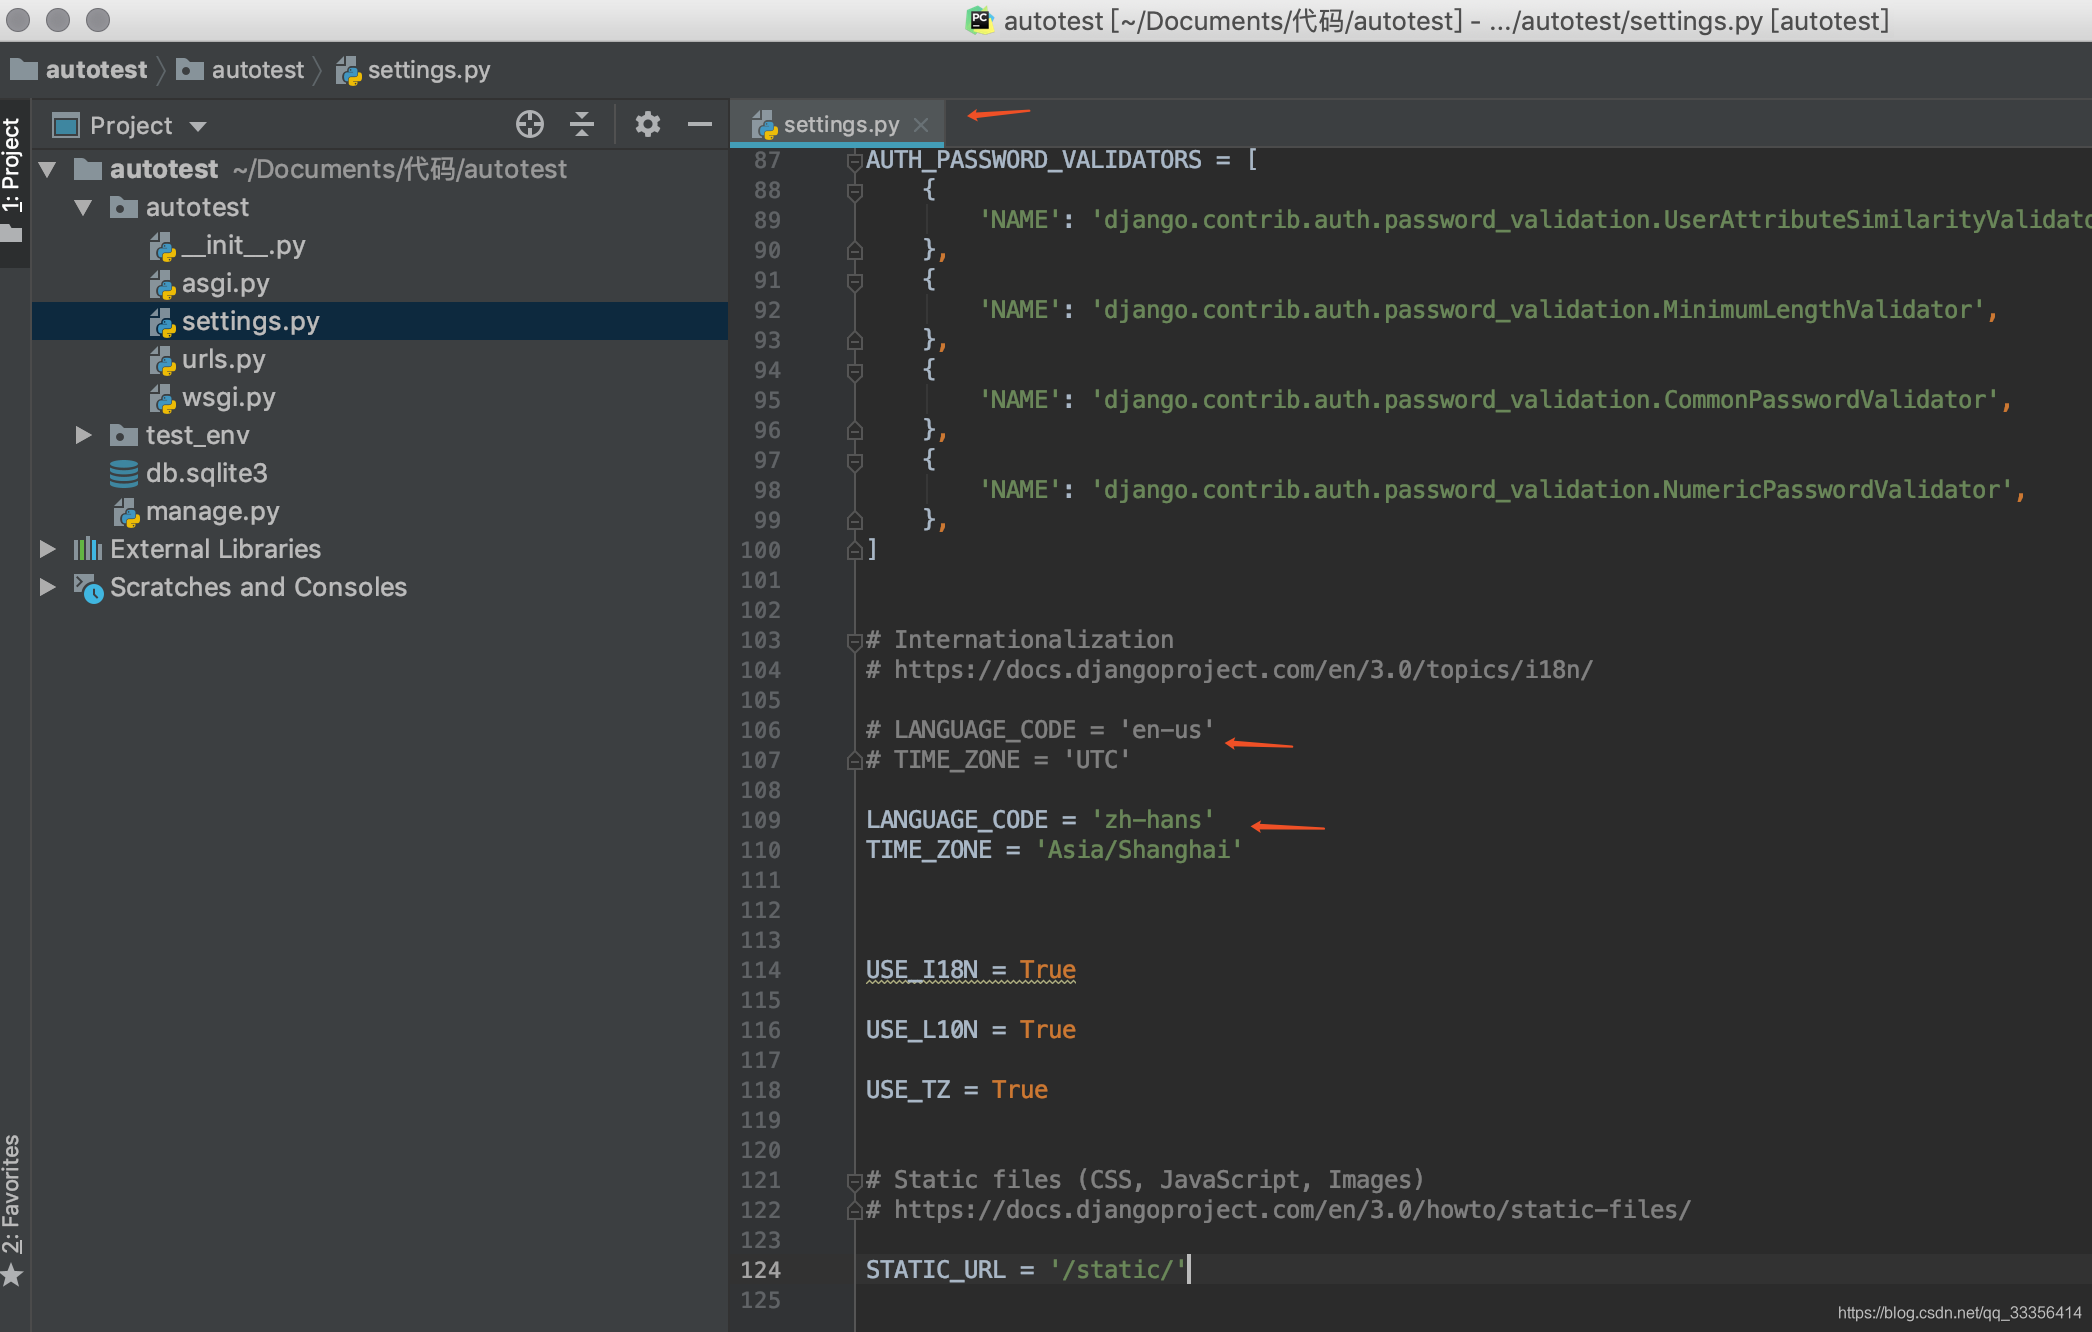The image size is (2092, 1332).
Task: Hide the Project panel with minus icon
Action: 700,125
